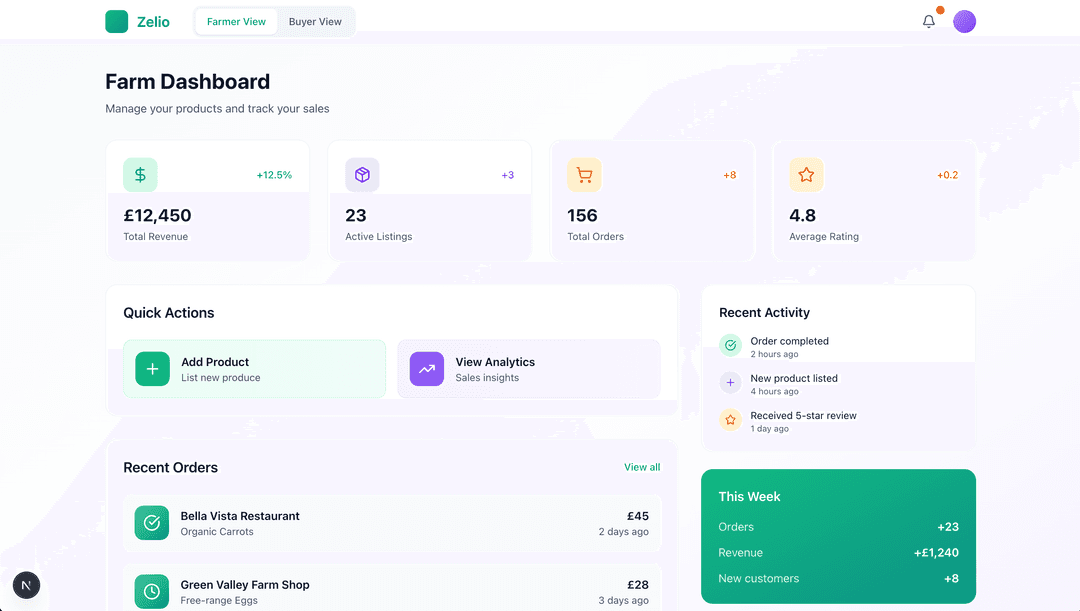This screenshot has height=611, width=1080.
Task: Click New product listed activity text
Action: pyautogui.click(x=794, y=378)
